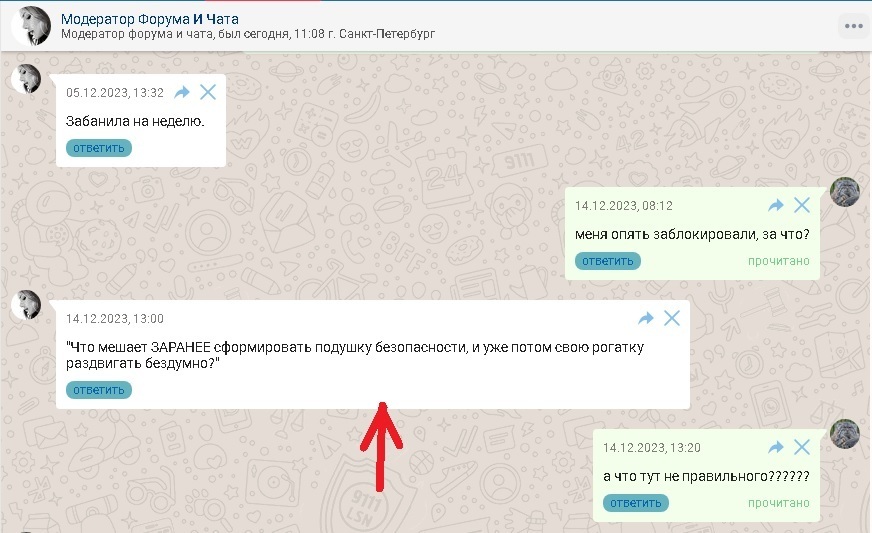Screen dimensions: 872x533
Task: Close the 14.12.2023, 13:20 message with X
Action: [x=802, y=447]
